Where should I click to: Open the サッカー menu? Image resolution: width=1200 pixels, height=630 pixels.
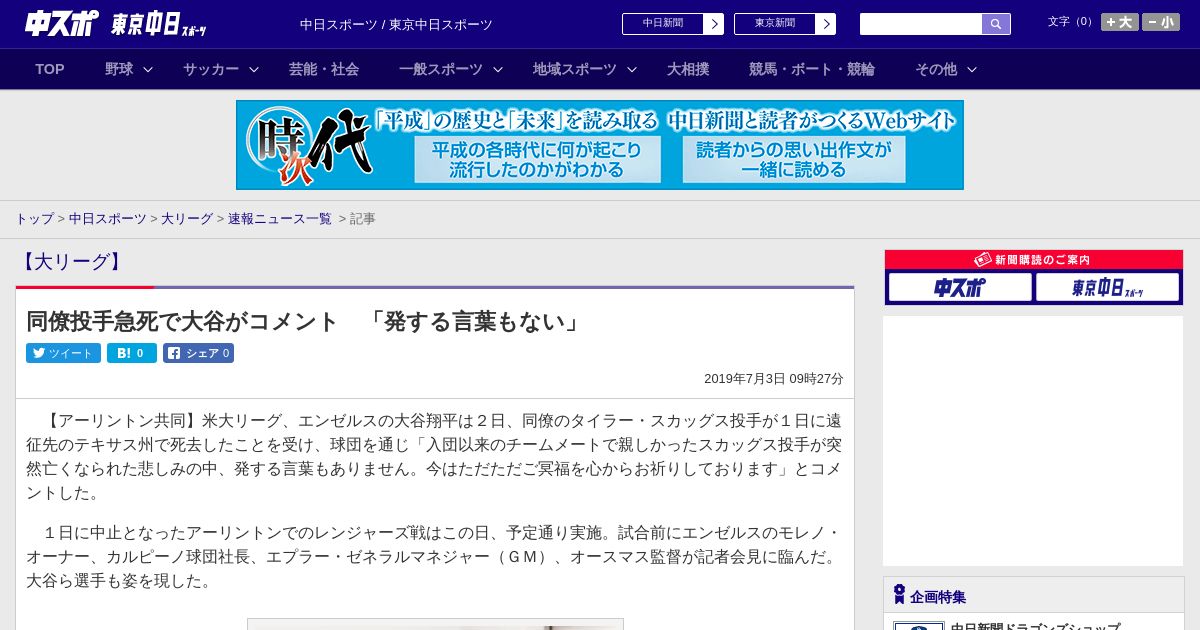[x=211, y=69]
